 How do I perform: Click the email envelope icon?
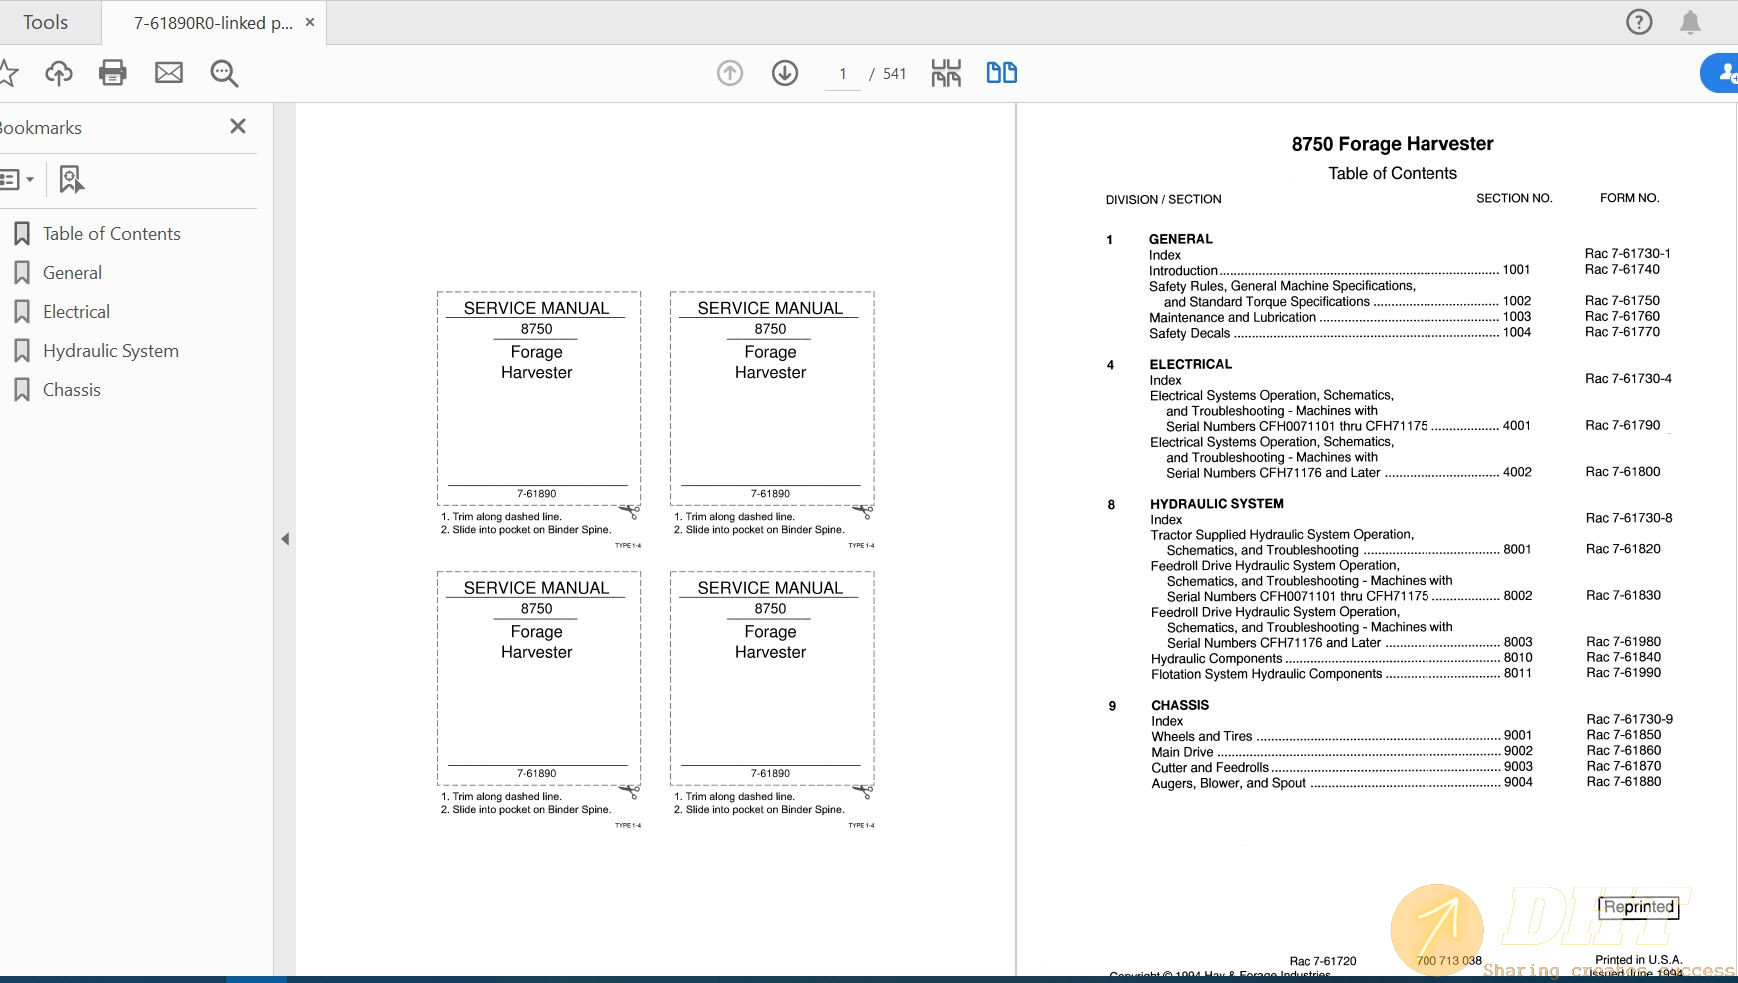click(x=169, y=73)
